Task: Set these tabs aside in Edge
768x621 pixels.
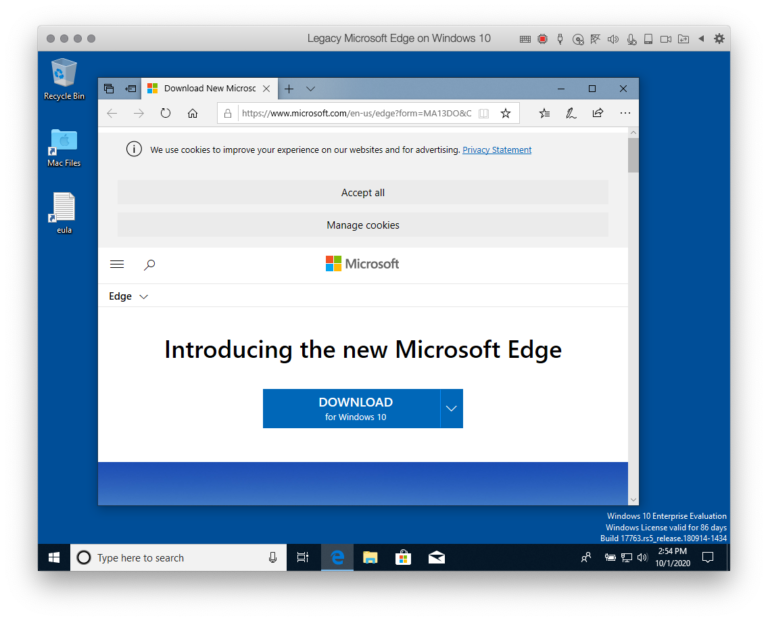Action: pos(131,89)
